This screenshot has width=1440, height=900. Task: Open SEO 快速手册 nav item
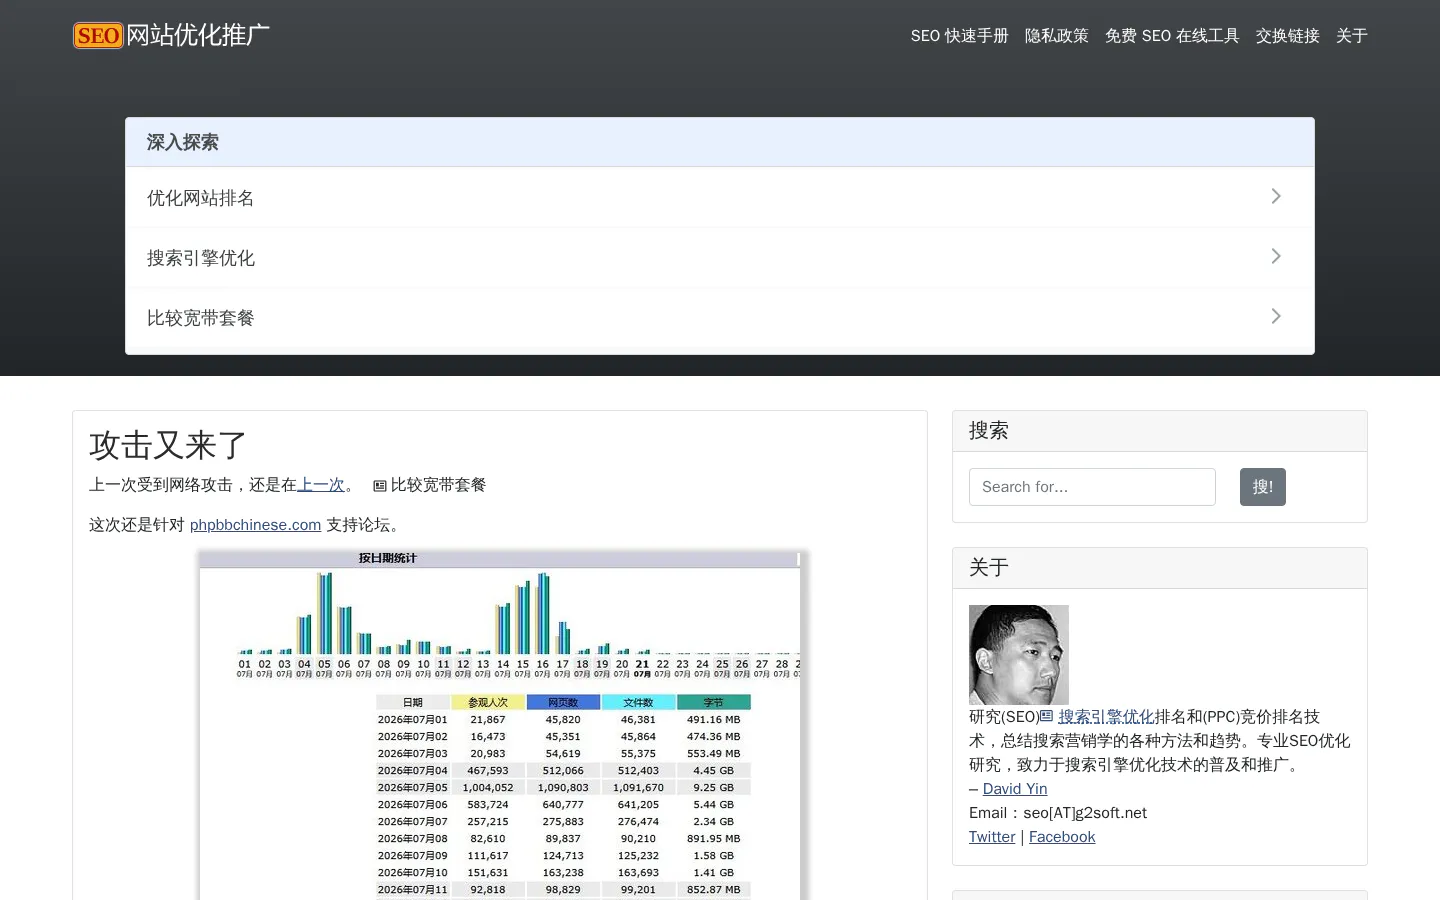[x=959, y=36]
